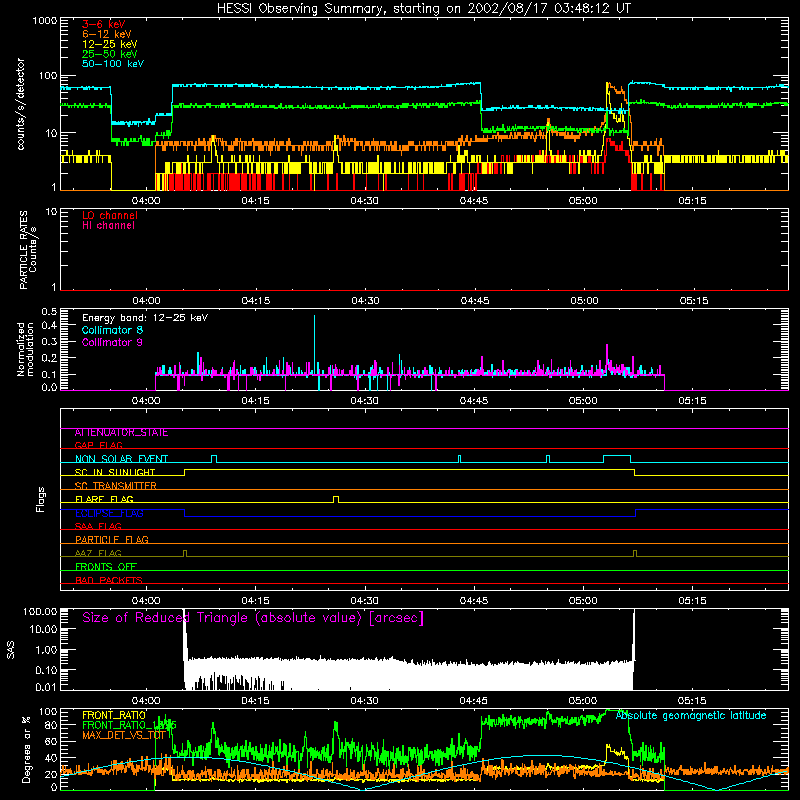Click the MAX_DET_VS_TOT legend label

[x=123, y=735]
